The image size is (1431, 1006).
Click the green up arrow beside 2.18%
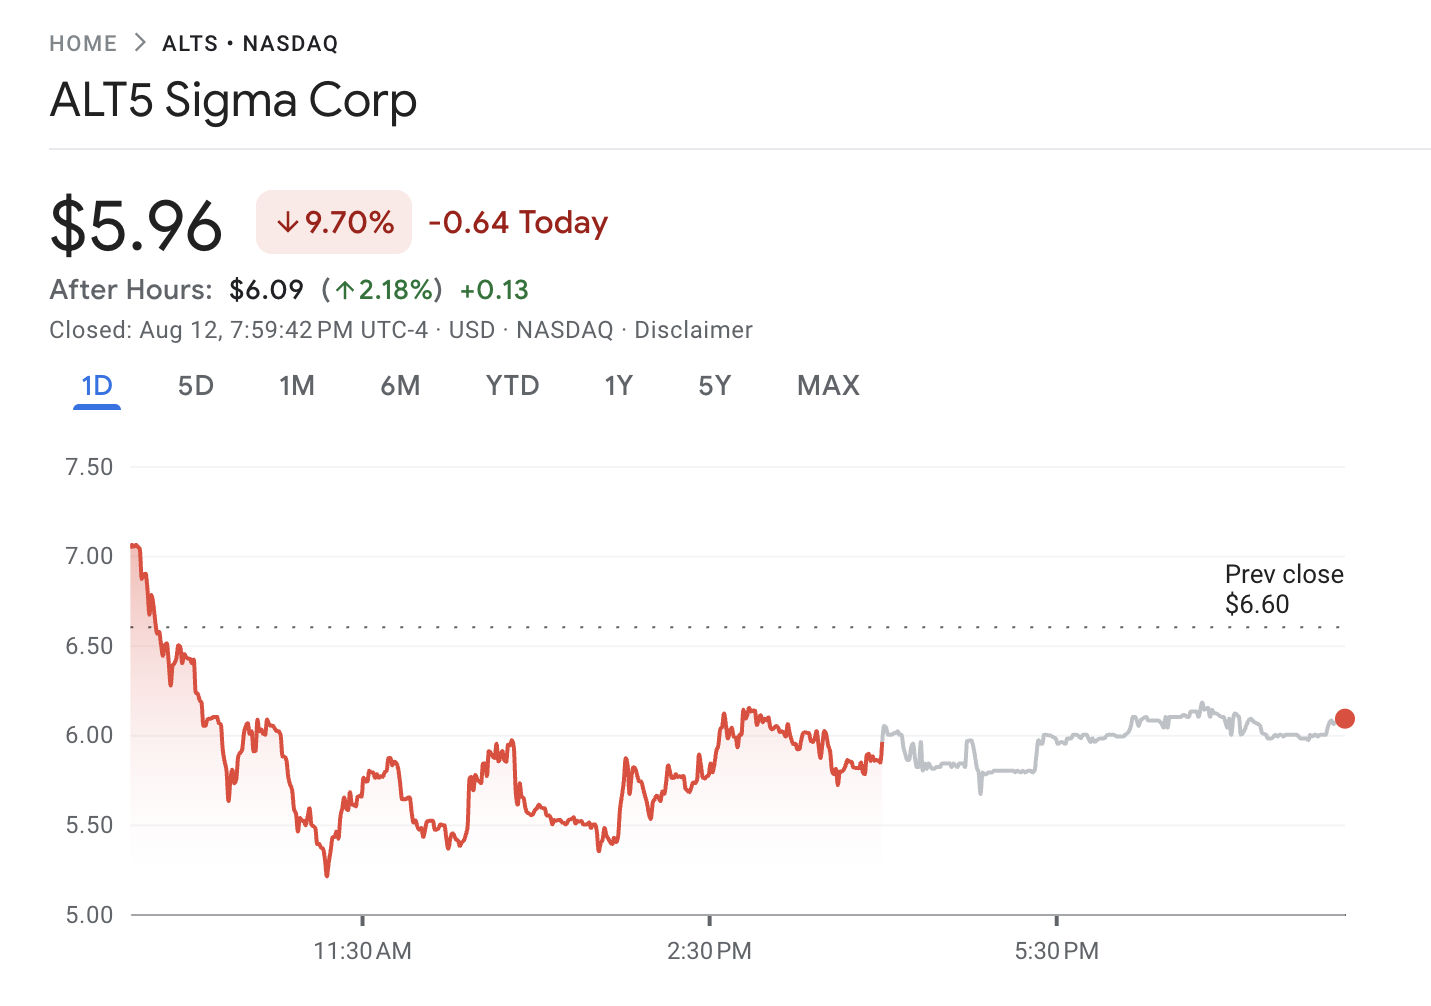345,289
